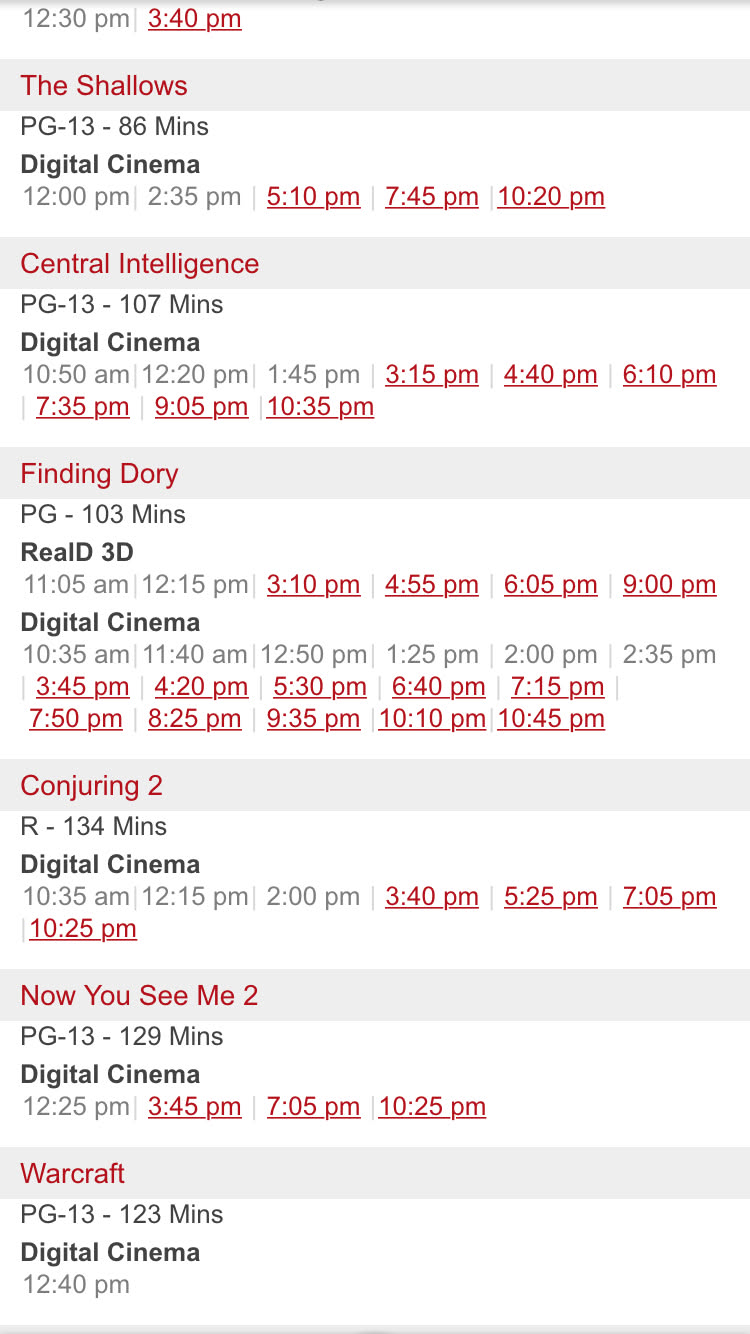The width and height of the screenshot is (750, 1334).
Task: Pick the 10:25 pm Conjuring 2 showing
Action: [83, 929]
